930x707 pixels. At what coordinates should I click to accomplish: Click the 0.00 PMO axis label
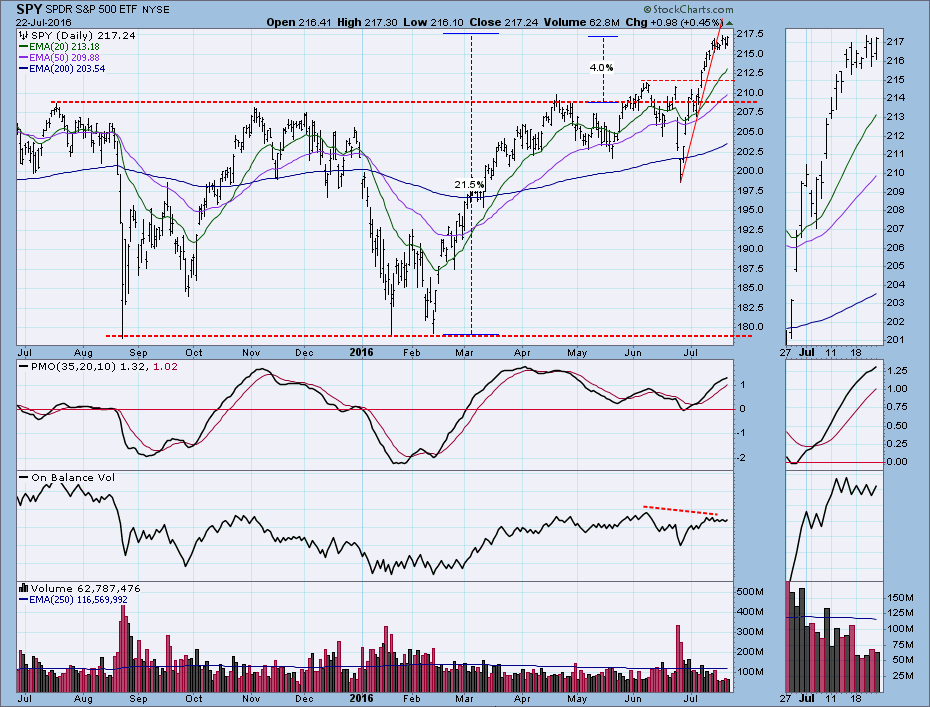[898, 461]
